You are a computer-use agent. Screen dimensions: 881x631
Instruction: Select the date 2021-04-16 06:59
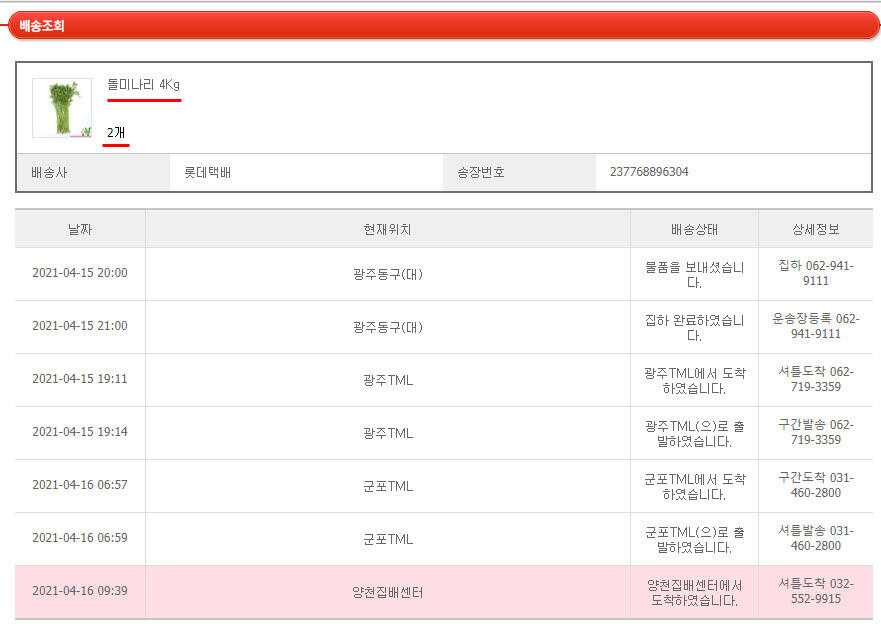(x=80, y=538)
